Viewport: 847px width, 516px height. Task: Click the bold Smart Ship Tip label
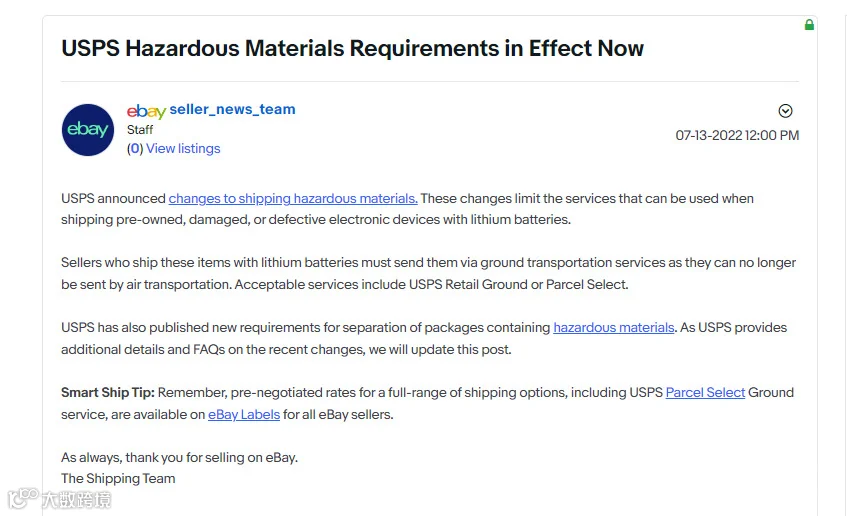coord(107,392)
